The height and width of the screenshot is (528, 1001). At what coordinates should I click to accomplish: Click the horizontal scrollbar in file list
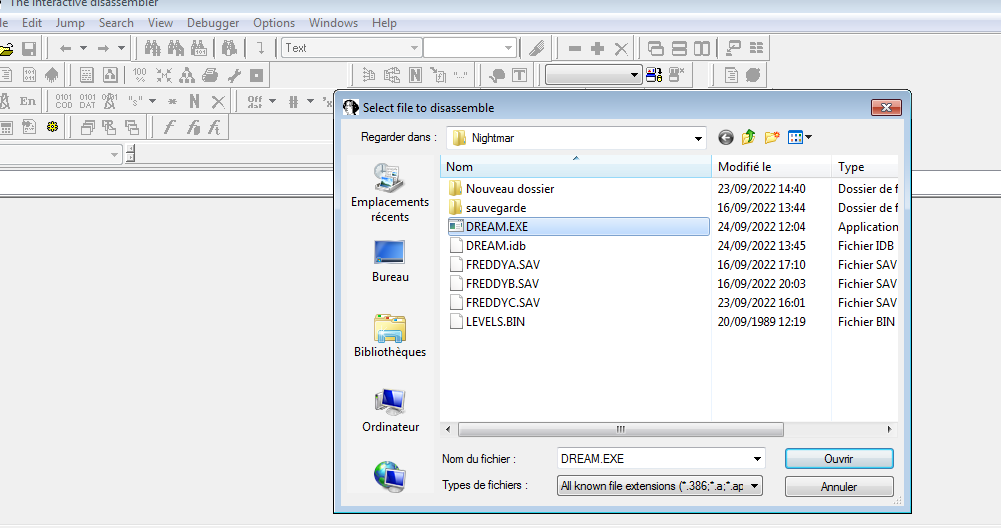(621, 429)
